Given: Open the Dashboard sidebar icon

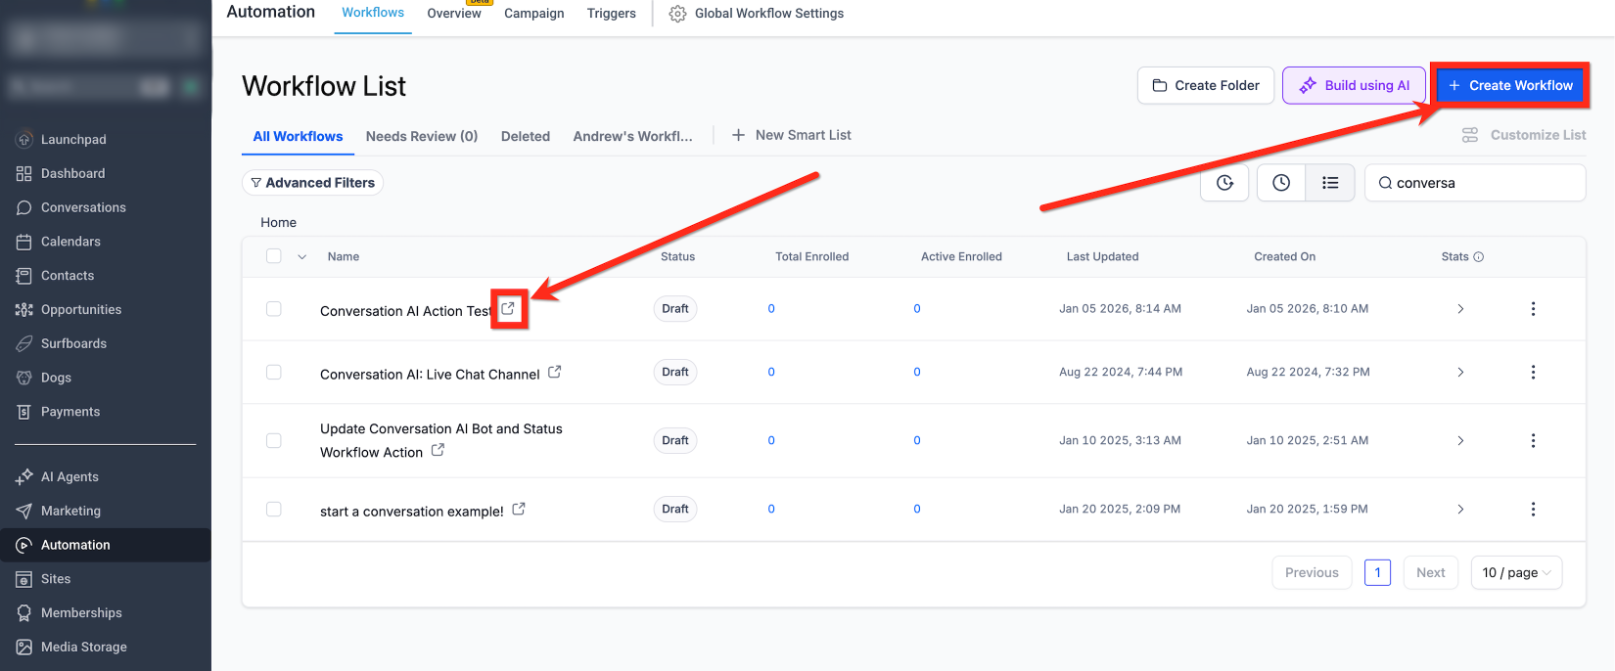Looking at the screenshot, I should click(x=24, y=173).
